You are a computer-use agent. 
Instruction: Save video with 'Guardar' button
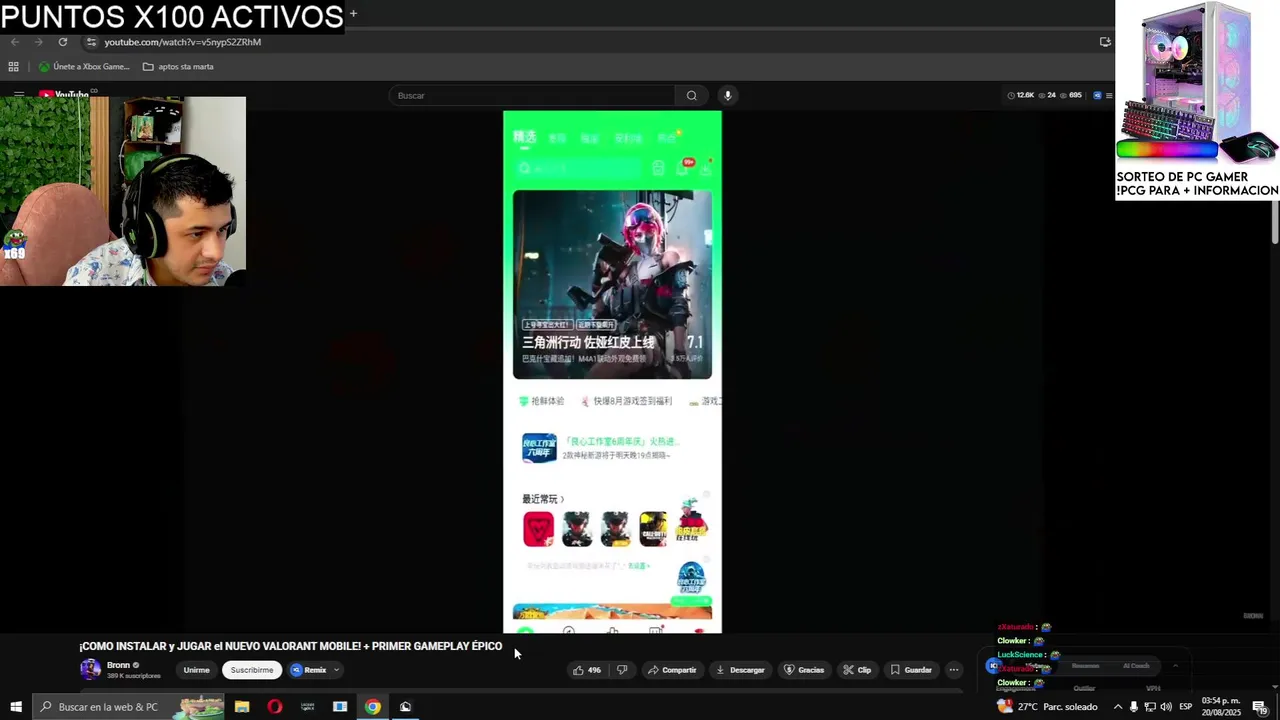(x=911, y=670)
